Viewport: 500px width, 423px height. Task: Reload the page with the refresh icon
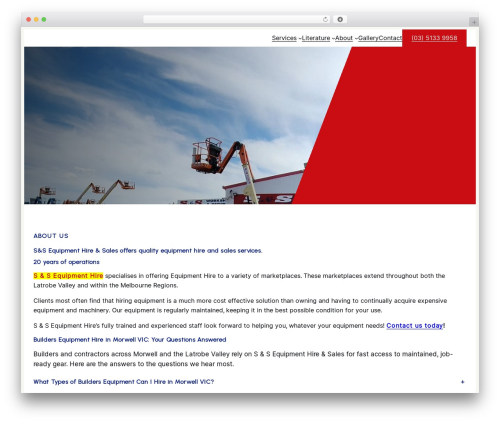[325, 20]
